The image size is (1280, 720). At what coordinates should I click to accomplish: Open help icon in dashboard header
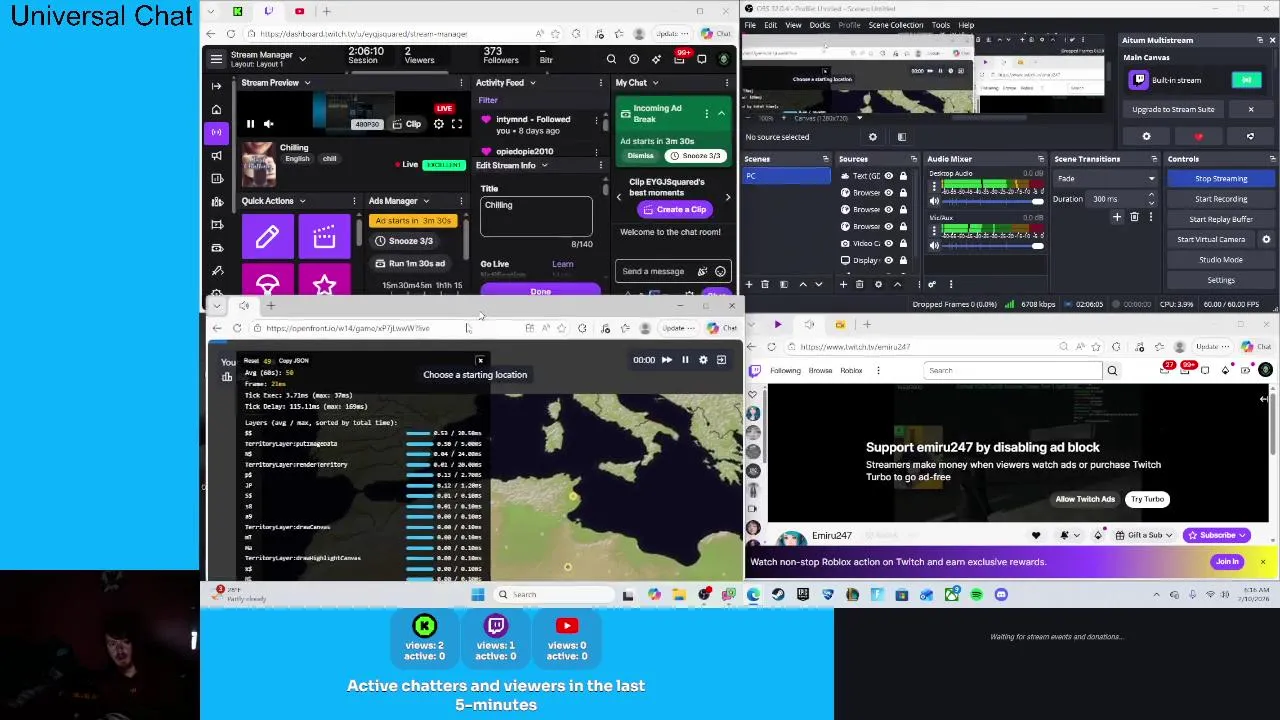point(634,59)
